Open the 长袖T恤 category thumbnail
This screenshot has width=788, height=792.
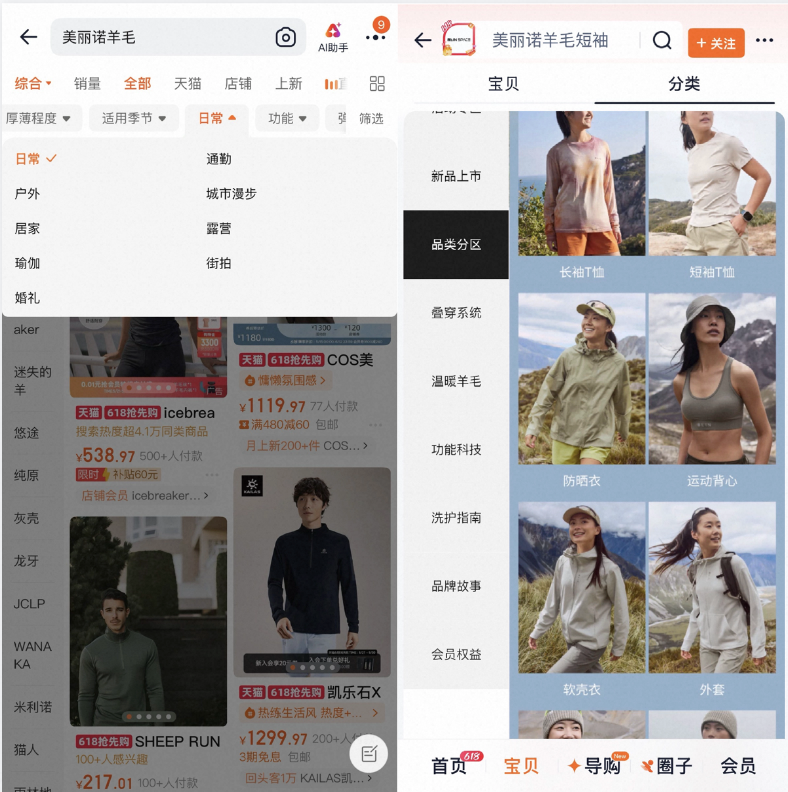point(581,184)
